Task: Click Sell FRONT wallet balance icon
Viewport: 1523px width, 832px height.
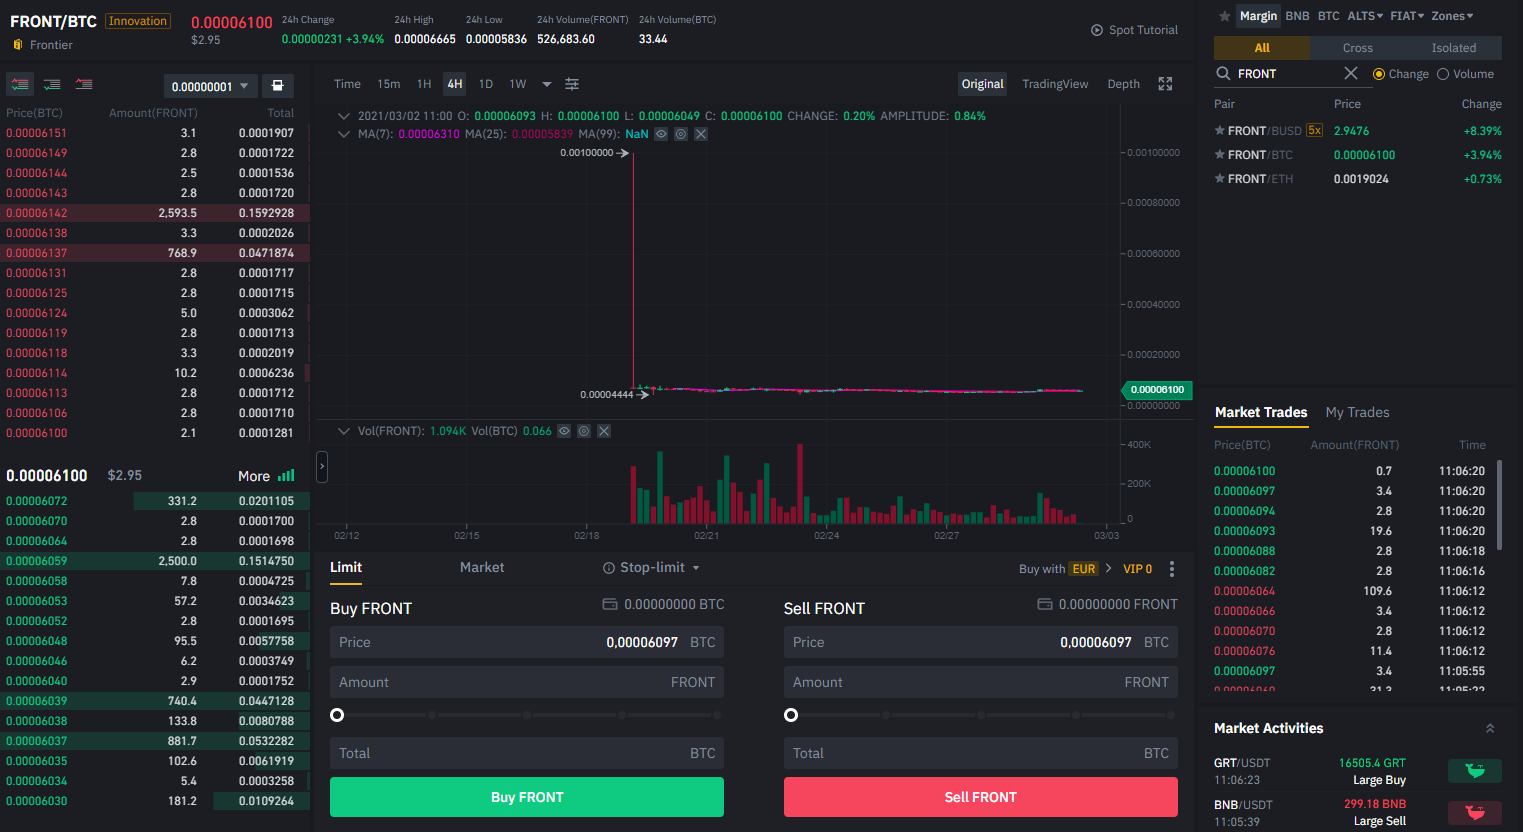Action: (1045, 604)
